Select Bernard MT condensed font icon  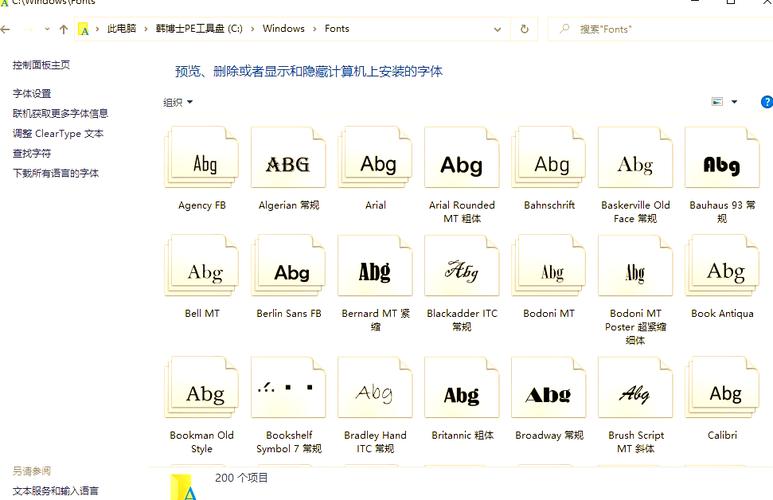click(x=375, y=265)
